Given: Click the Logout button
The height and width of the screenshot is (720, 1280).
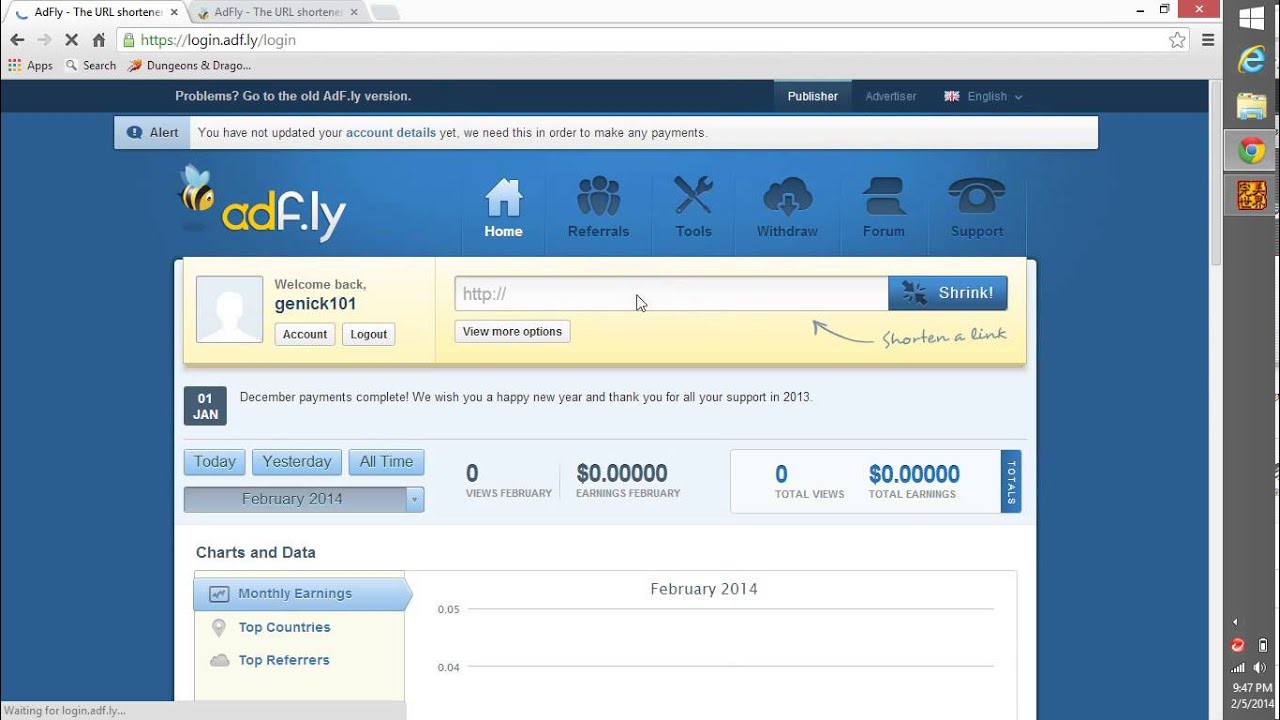Looking at the screenshot, I should [368, 334].
